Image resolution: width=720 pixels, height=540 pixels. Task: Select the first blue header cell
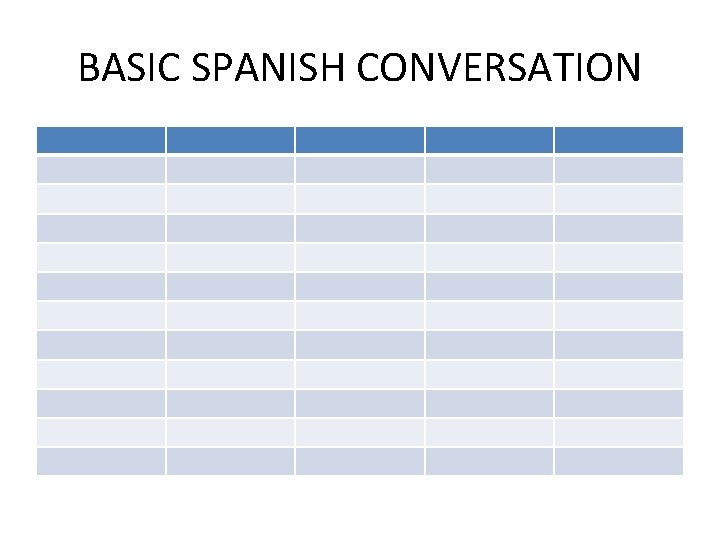click(x=101, y=140)
